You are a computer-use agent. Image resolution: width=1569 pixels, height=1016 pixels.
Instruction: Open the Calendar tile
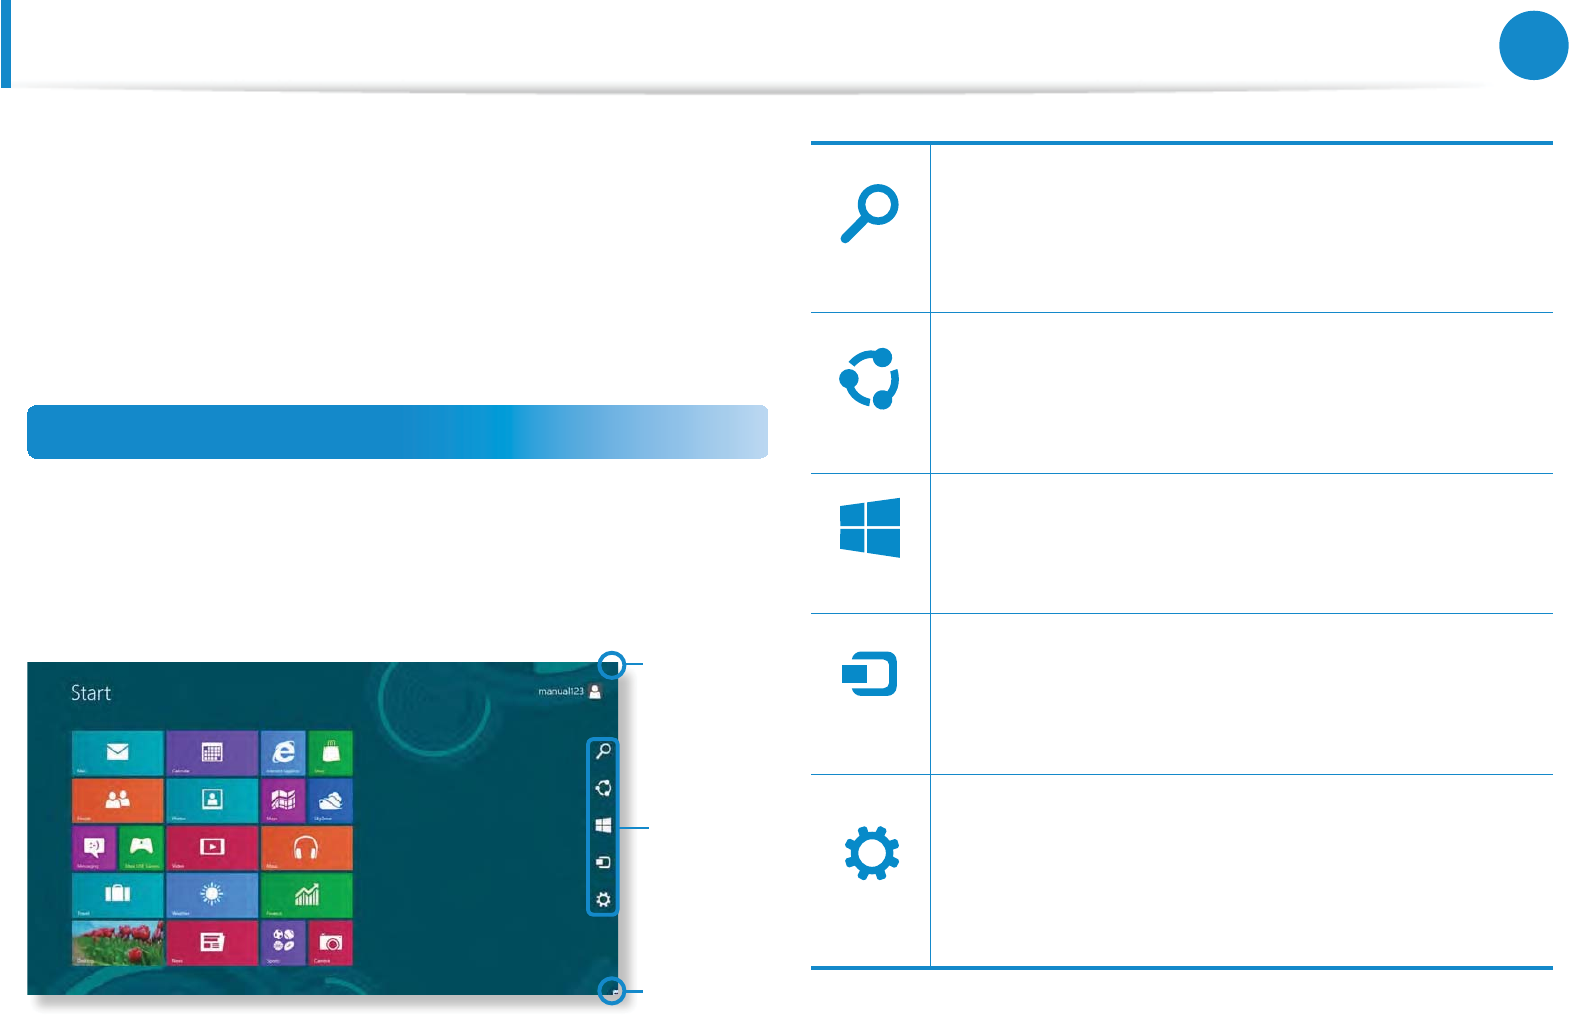pyautogui.click(x=212, y=753)
